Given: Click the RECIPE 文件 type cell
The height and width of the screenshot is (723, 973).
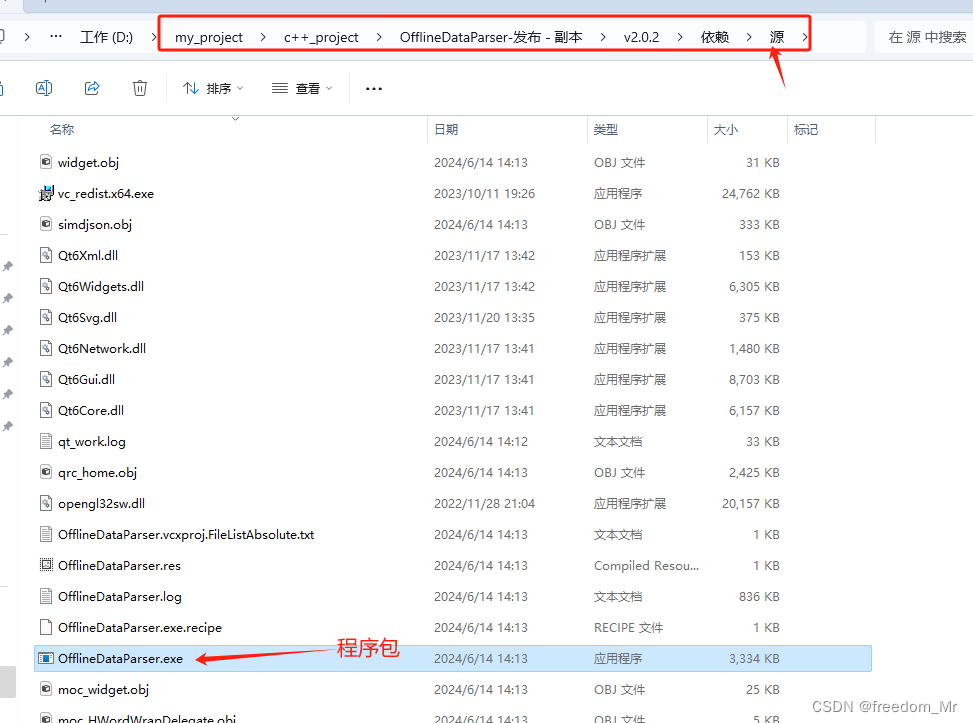Looking at the screenshot, I should (x=628, y=628).
